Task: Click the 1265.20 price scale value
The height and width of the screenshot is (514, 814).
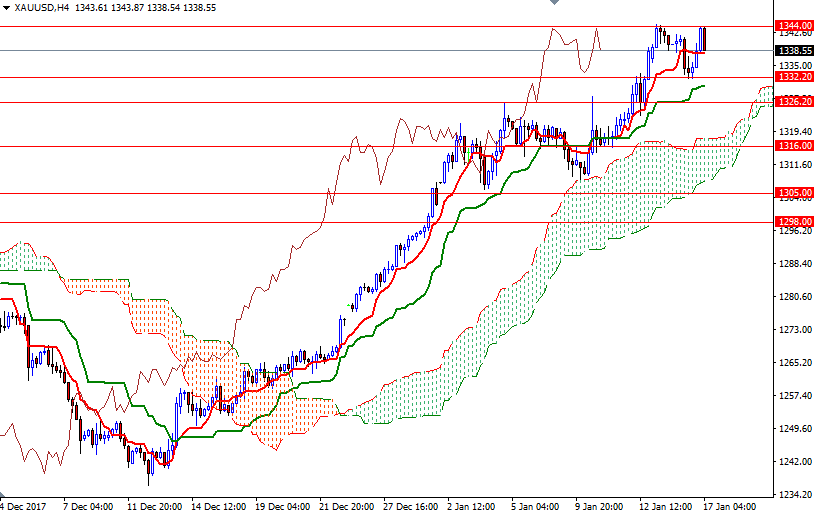Action: (x=795, y=362)
